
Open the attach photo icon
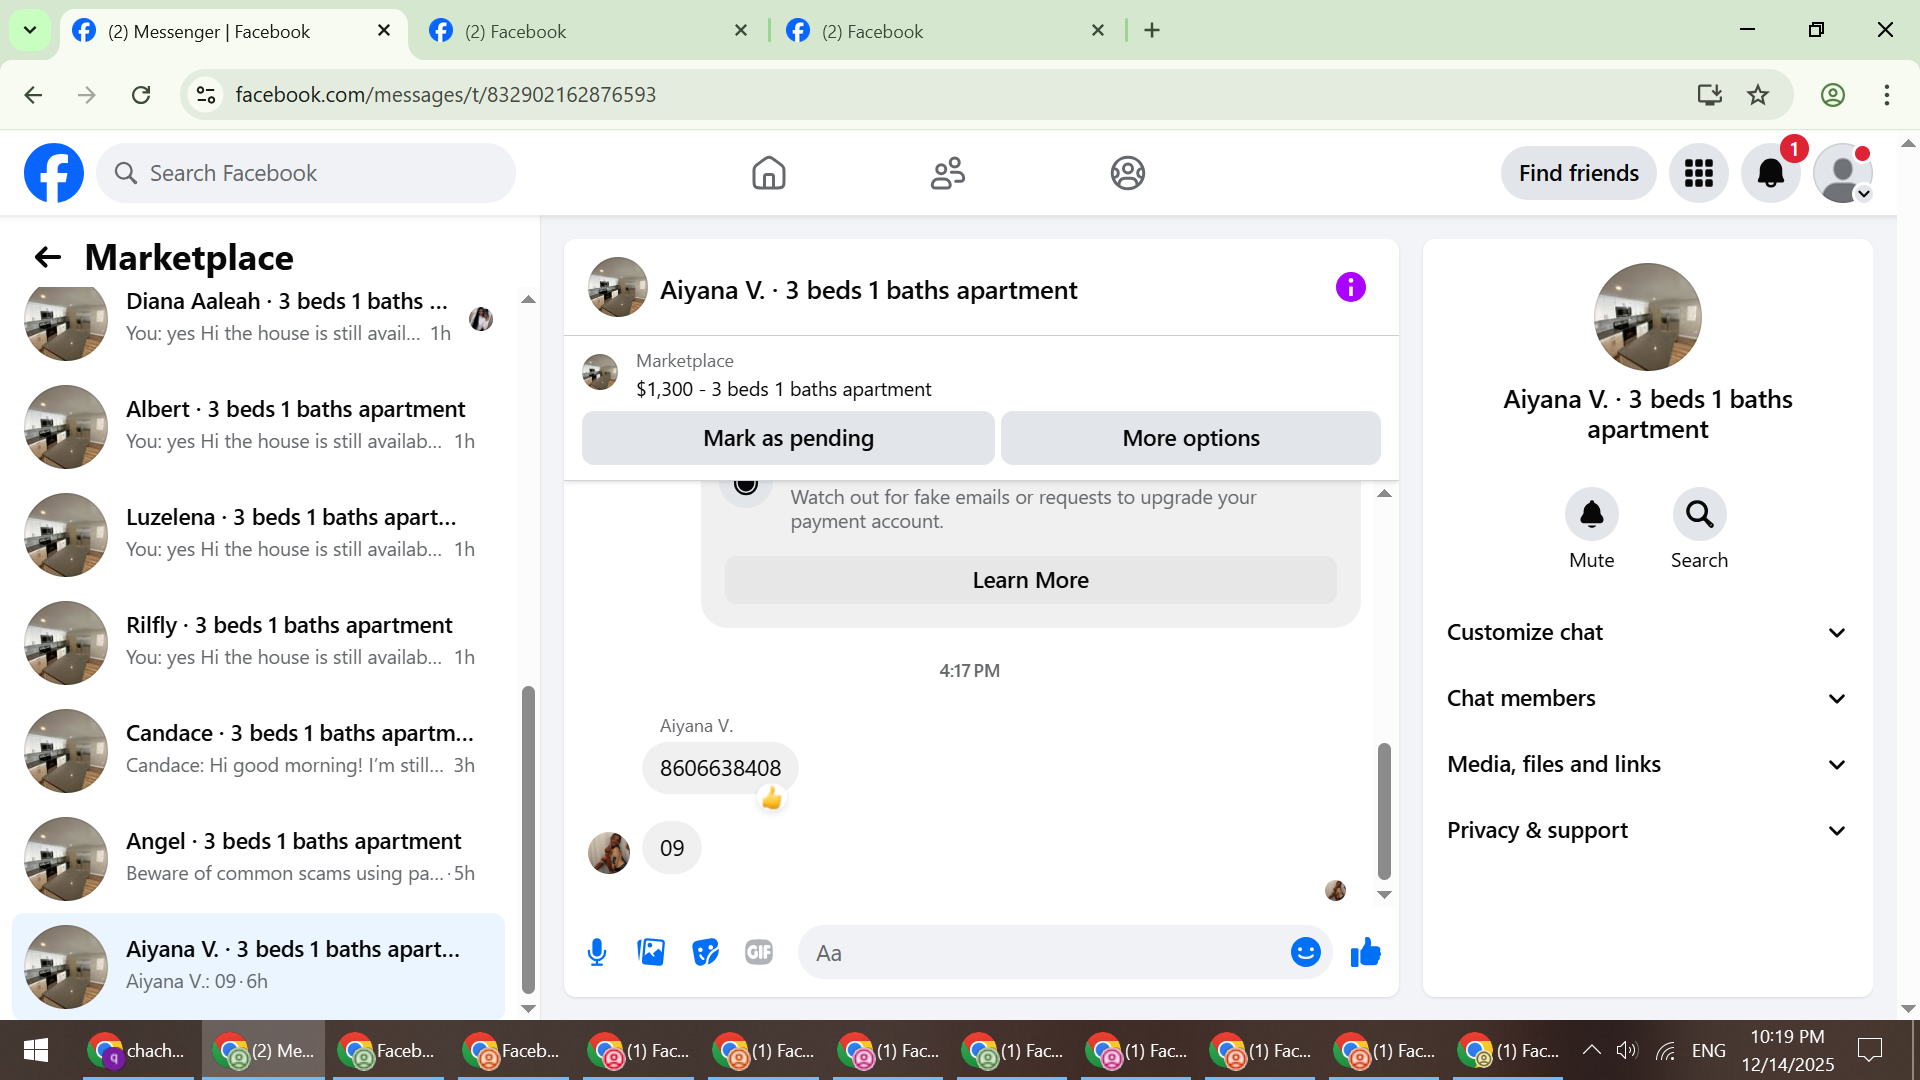651,952
